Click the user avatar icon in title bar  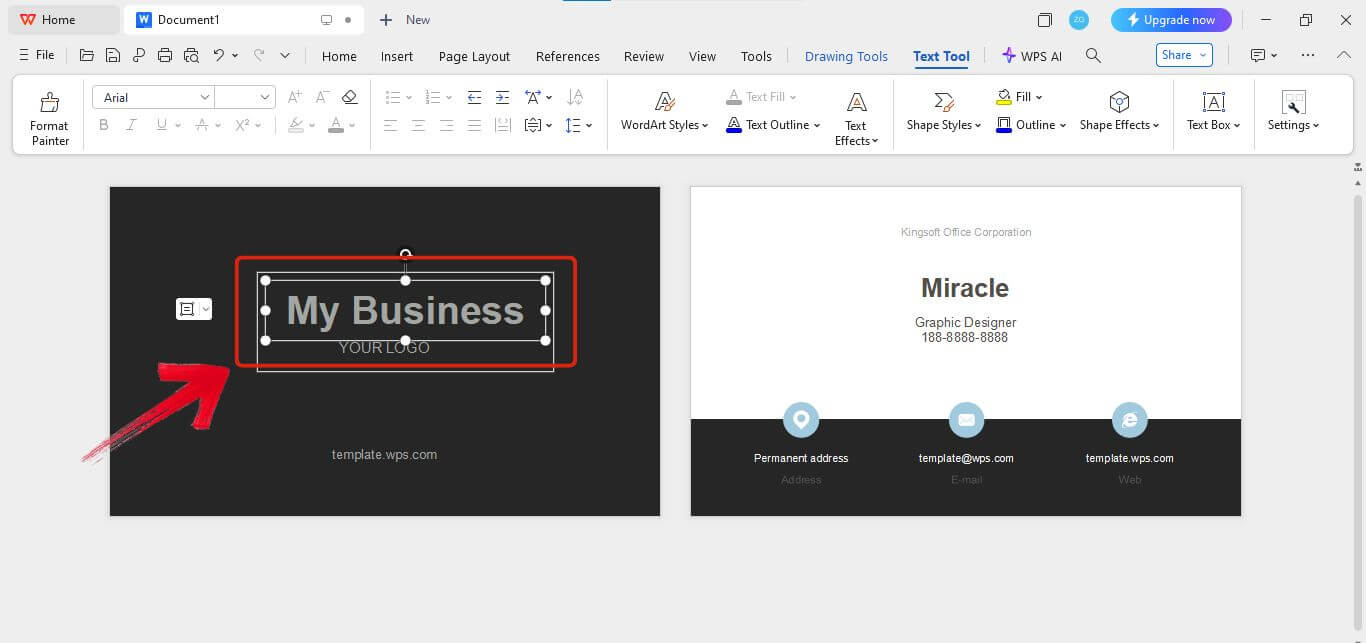(x=1078, y=20)
